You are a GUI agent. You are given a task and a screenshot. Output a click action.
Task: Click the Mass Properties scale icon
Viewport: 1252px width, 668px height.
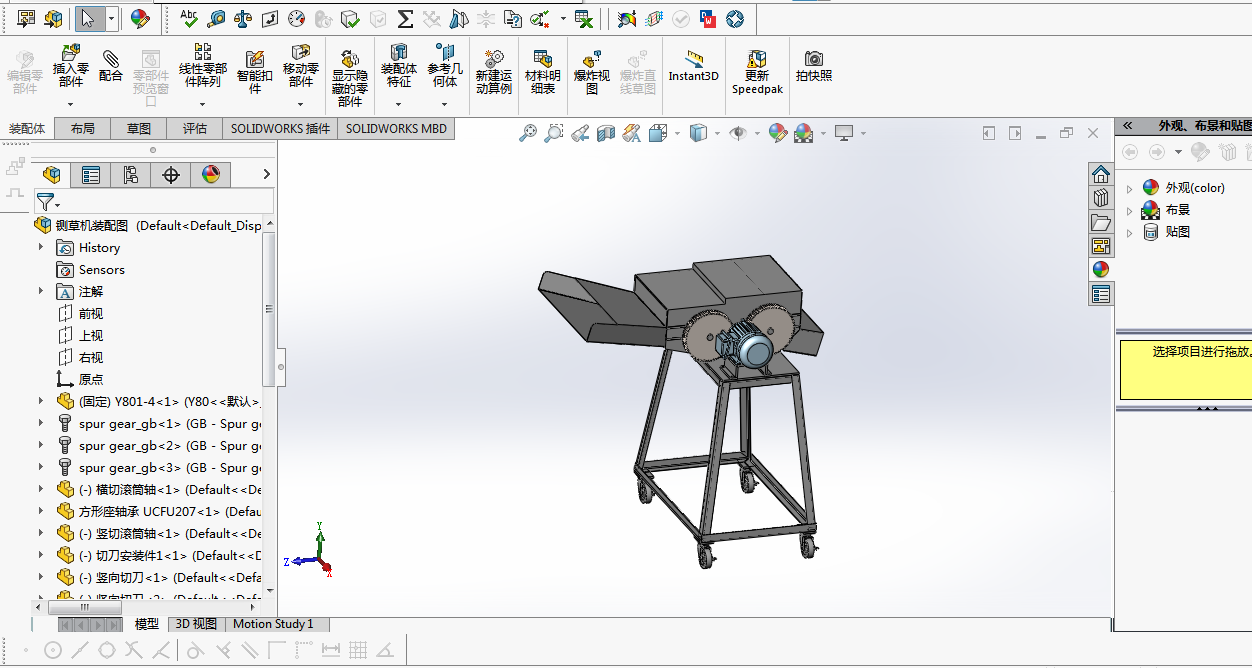click(x=243, y=18)
